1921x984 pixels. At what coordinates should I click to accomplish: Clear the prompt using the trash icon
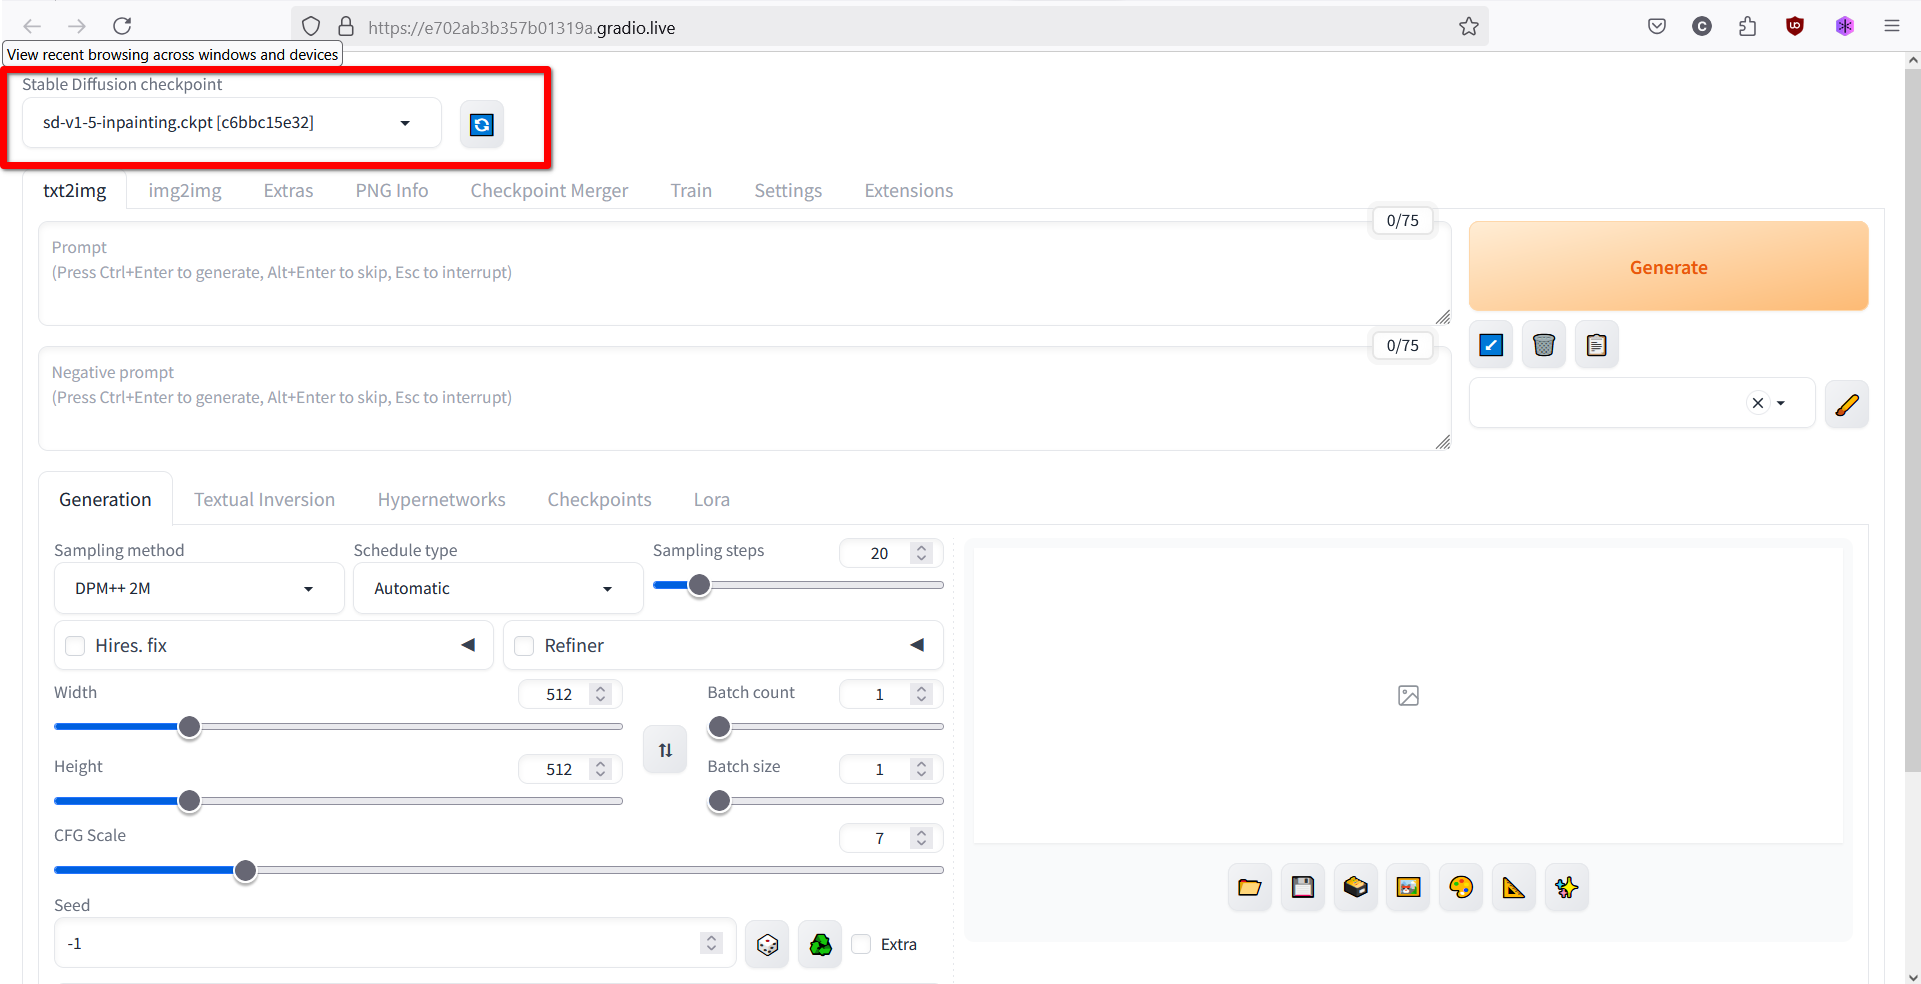coord(1543,344)
